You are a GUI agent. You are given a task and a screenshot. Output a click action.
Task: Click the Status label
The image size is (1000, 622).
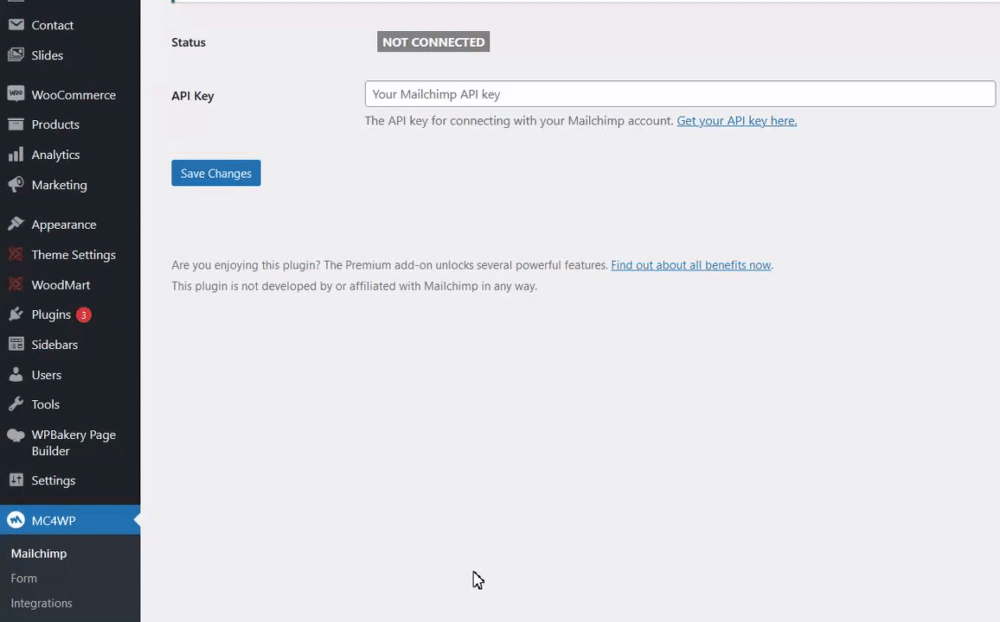tap(188, 42)
